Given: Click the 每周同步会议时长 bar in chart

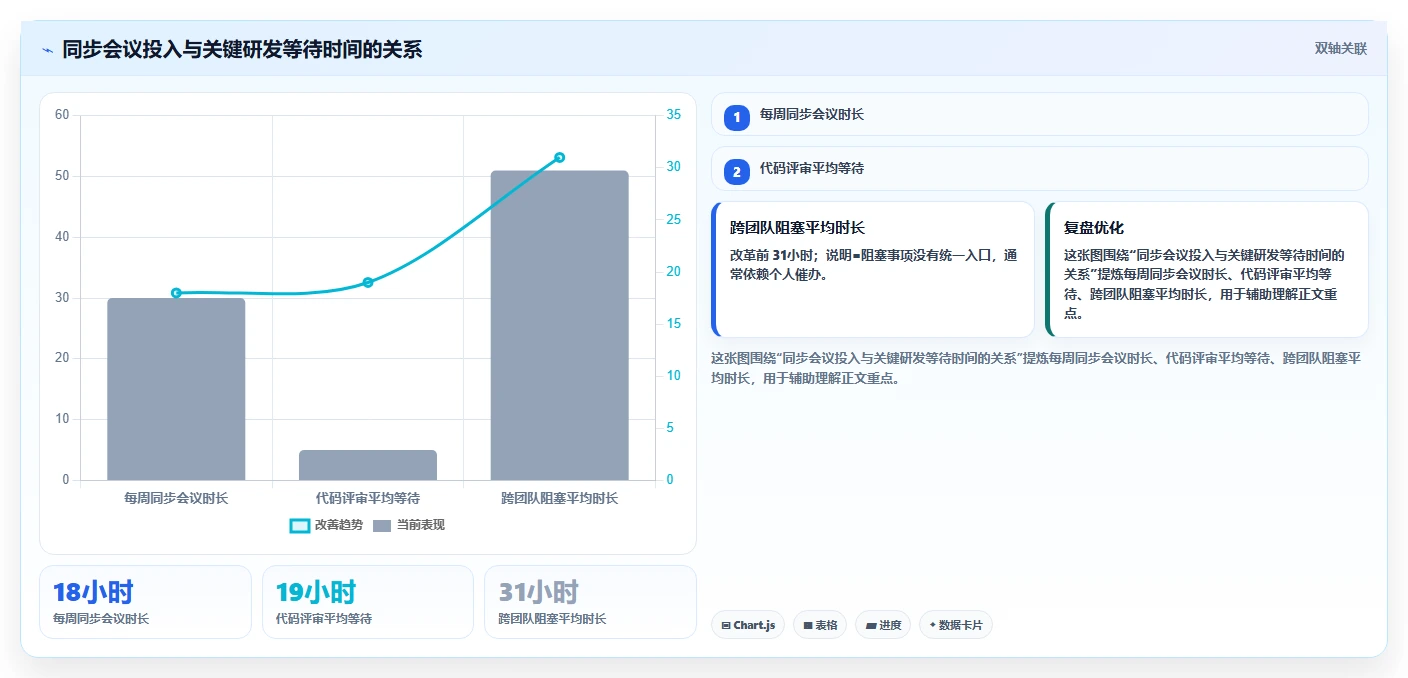Looking at the screenshot, I should coord(176,389).
